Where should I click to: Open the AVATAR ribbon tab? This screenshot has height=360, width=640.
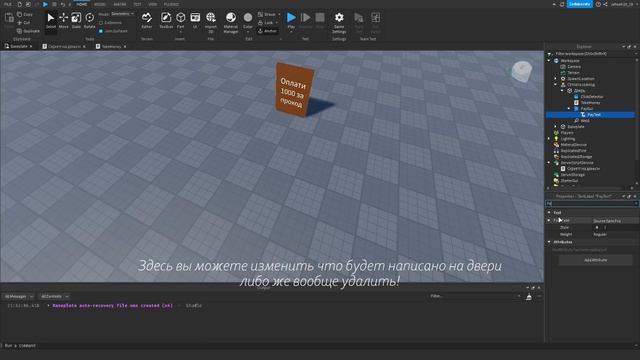(120, 4)
